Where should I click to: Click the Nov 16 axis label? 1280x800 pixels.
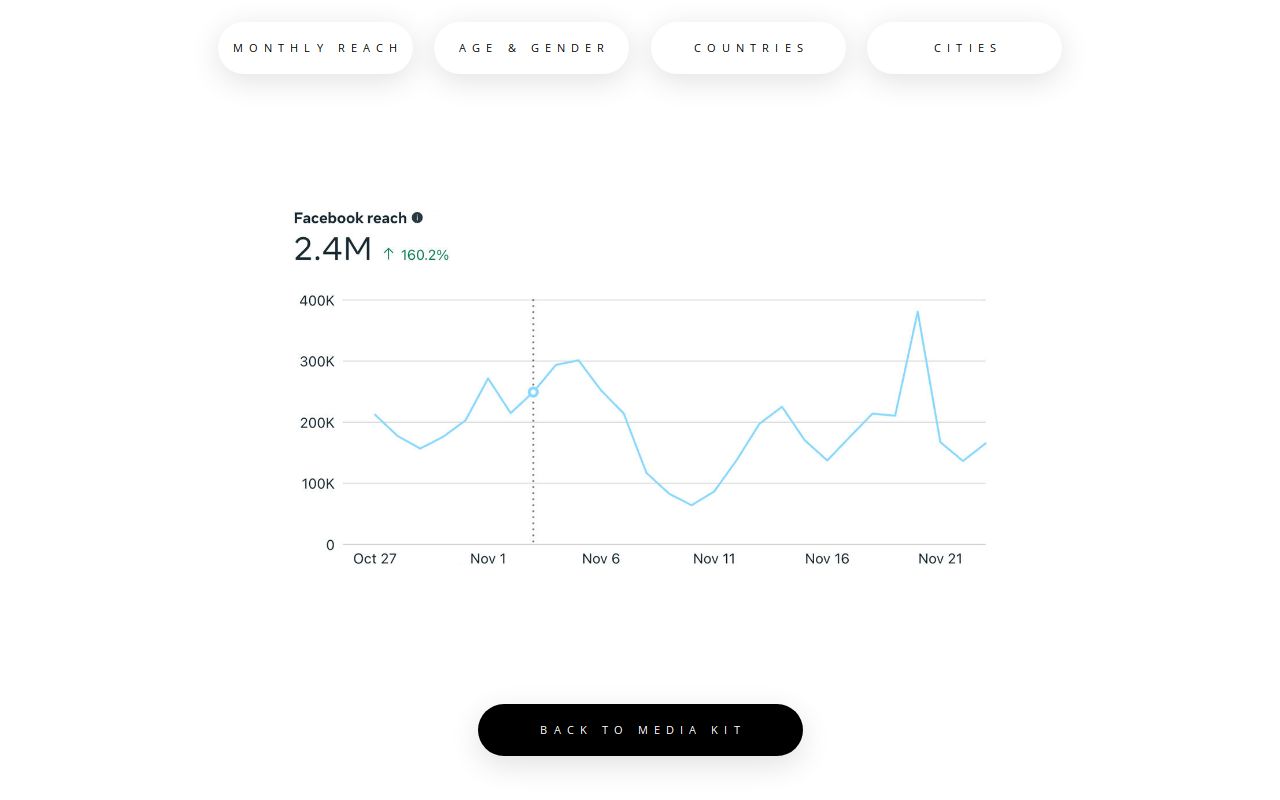click(x=826, y=558)
